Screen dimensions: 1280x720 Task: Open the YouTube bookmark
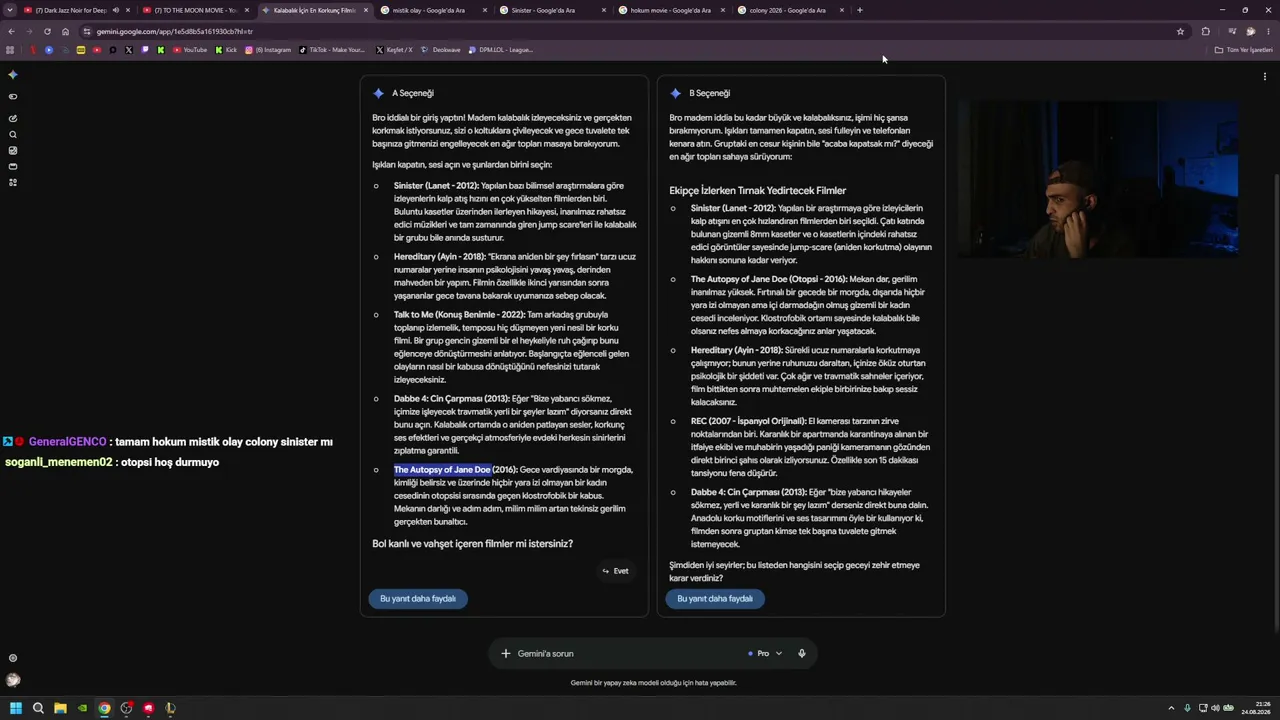pyautogui.click(x=190, y=50)
